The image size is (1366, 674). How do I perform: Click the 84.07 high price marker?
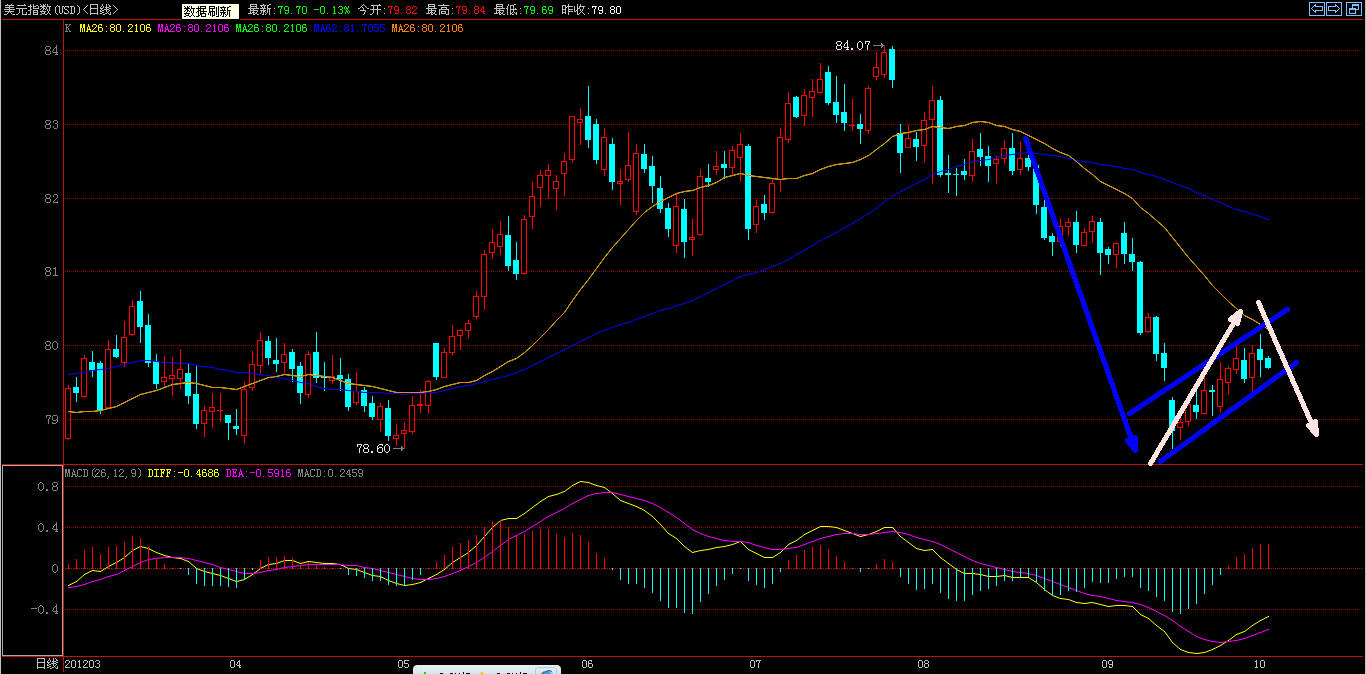pos(853,46)
